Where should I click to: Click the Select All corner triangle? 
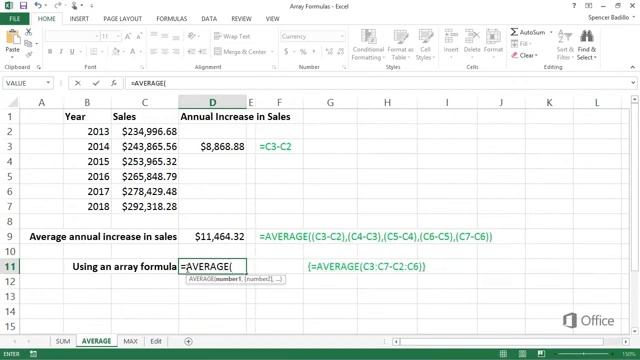coord(13,102)
